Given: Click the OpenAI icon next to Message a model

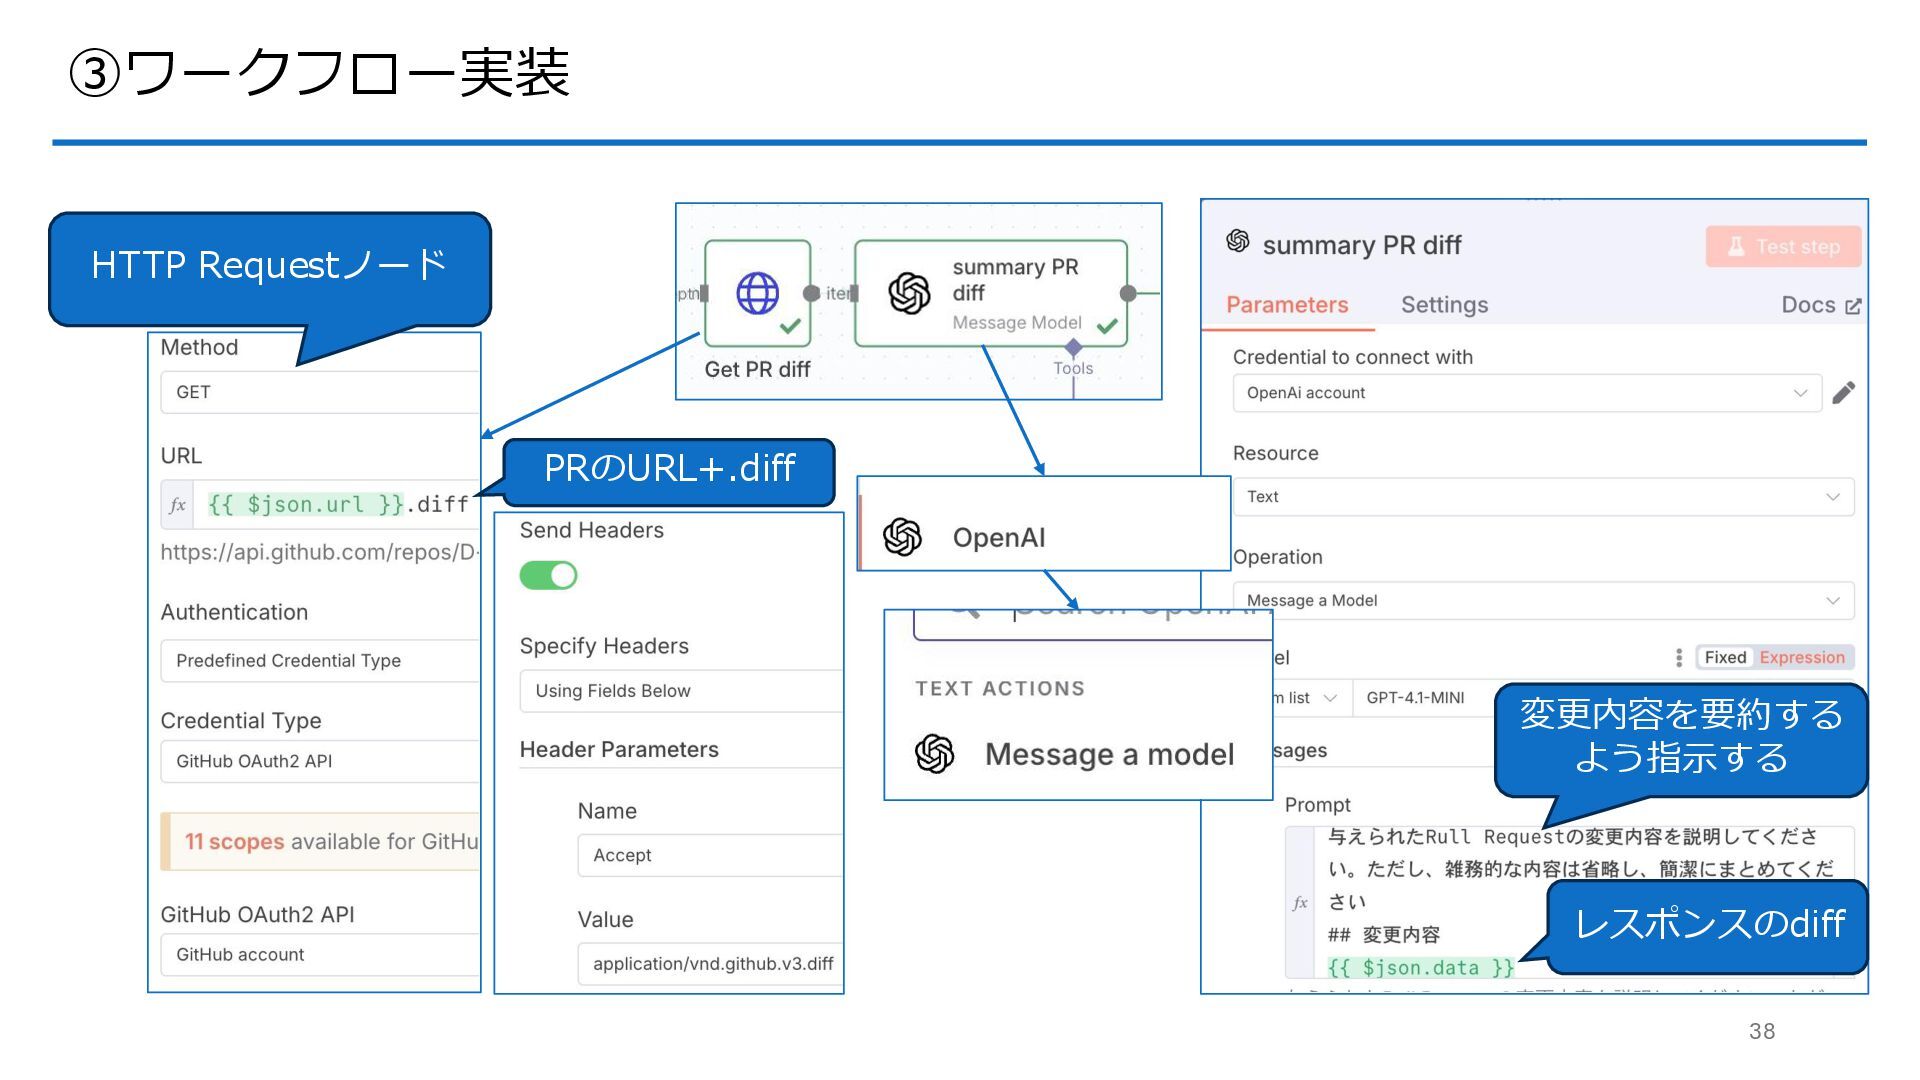Looking at the screenshot, I should 934,754.
